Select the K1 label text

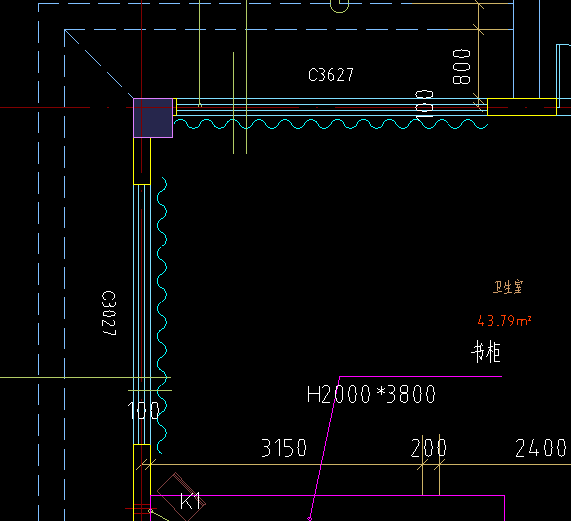(x=190, y=501)
